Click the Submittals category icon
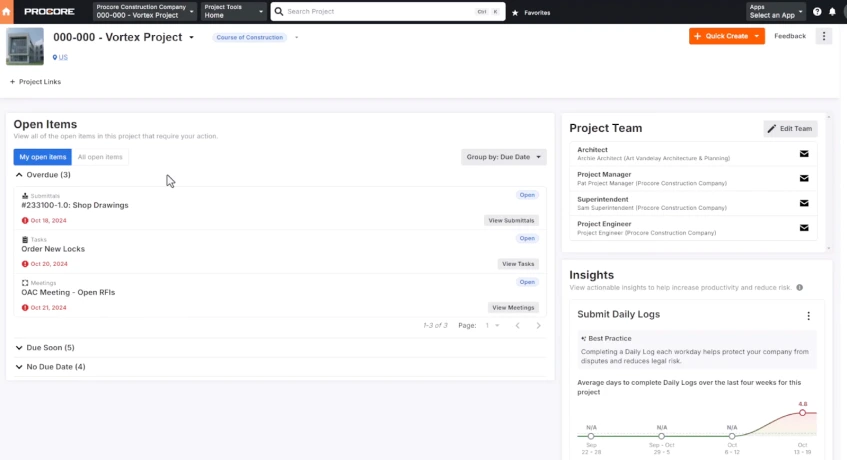The image size is (847, 460). tap(25, 196)
